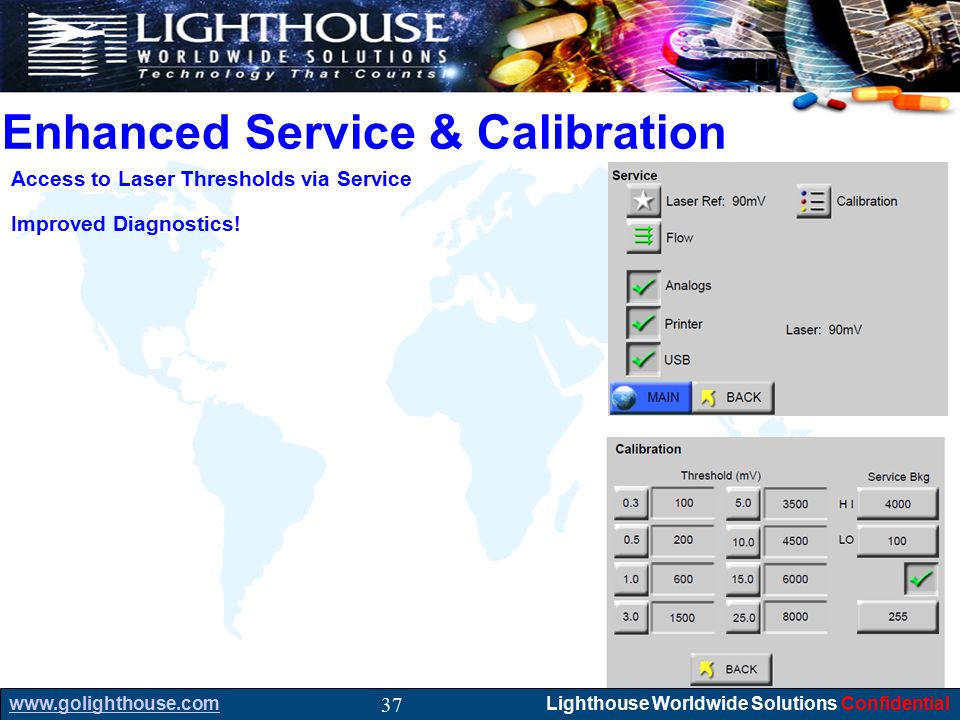Toggle the Printer checkmark
The height and width of the screenshot is (720, 960).
click(643, 323)
